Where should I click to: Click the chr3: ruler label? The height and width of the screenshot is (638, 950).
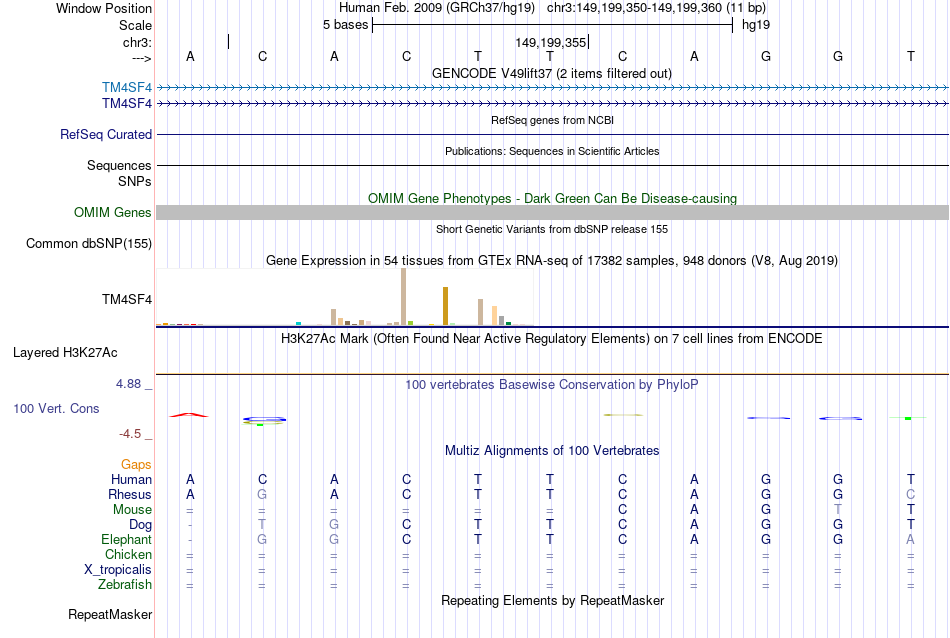click(137, 42)
